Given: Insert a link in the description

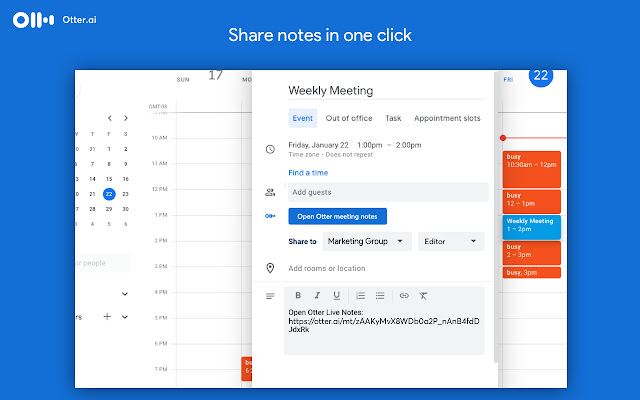Looking at the screenshot, I should click(404, 296).
